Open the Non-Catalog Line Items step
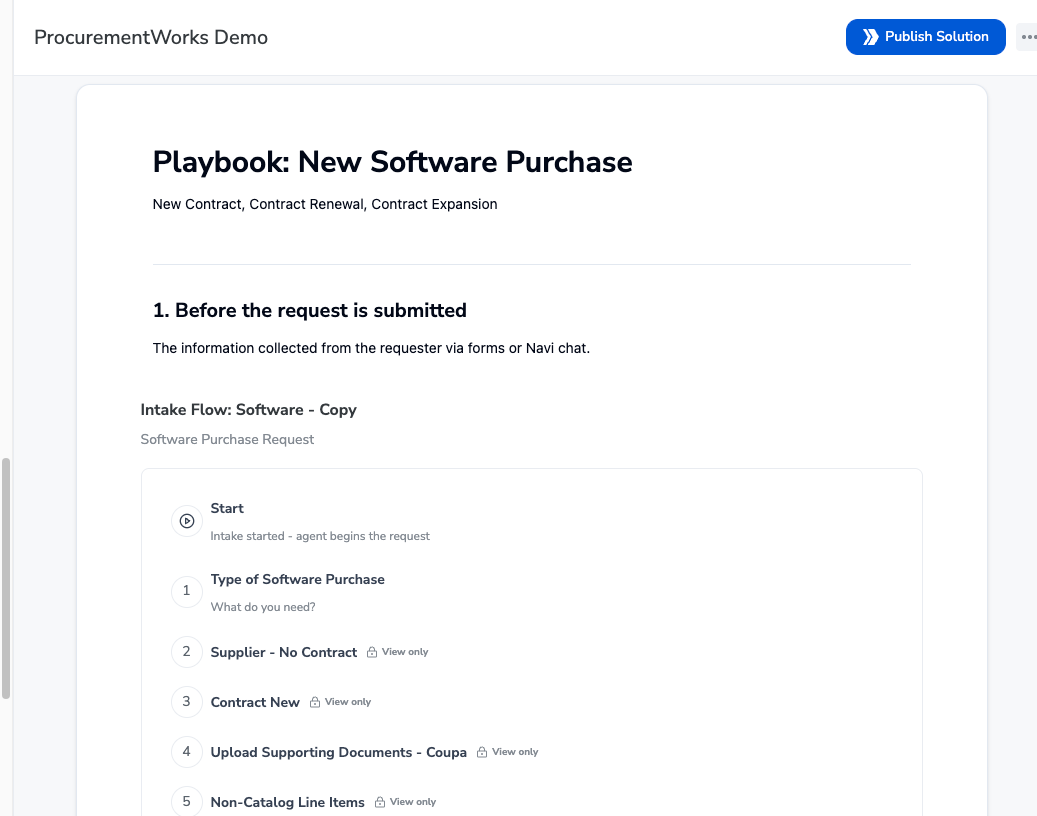 (288, 802)
